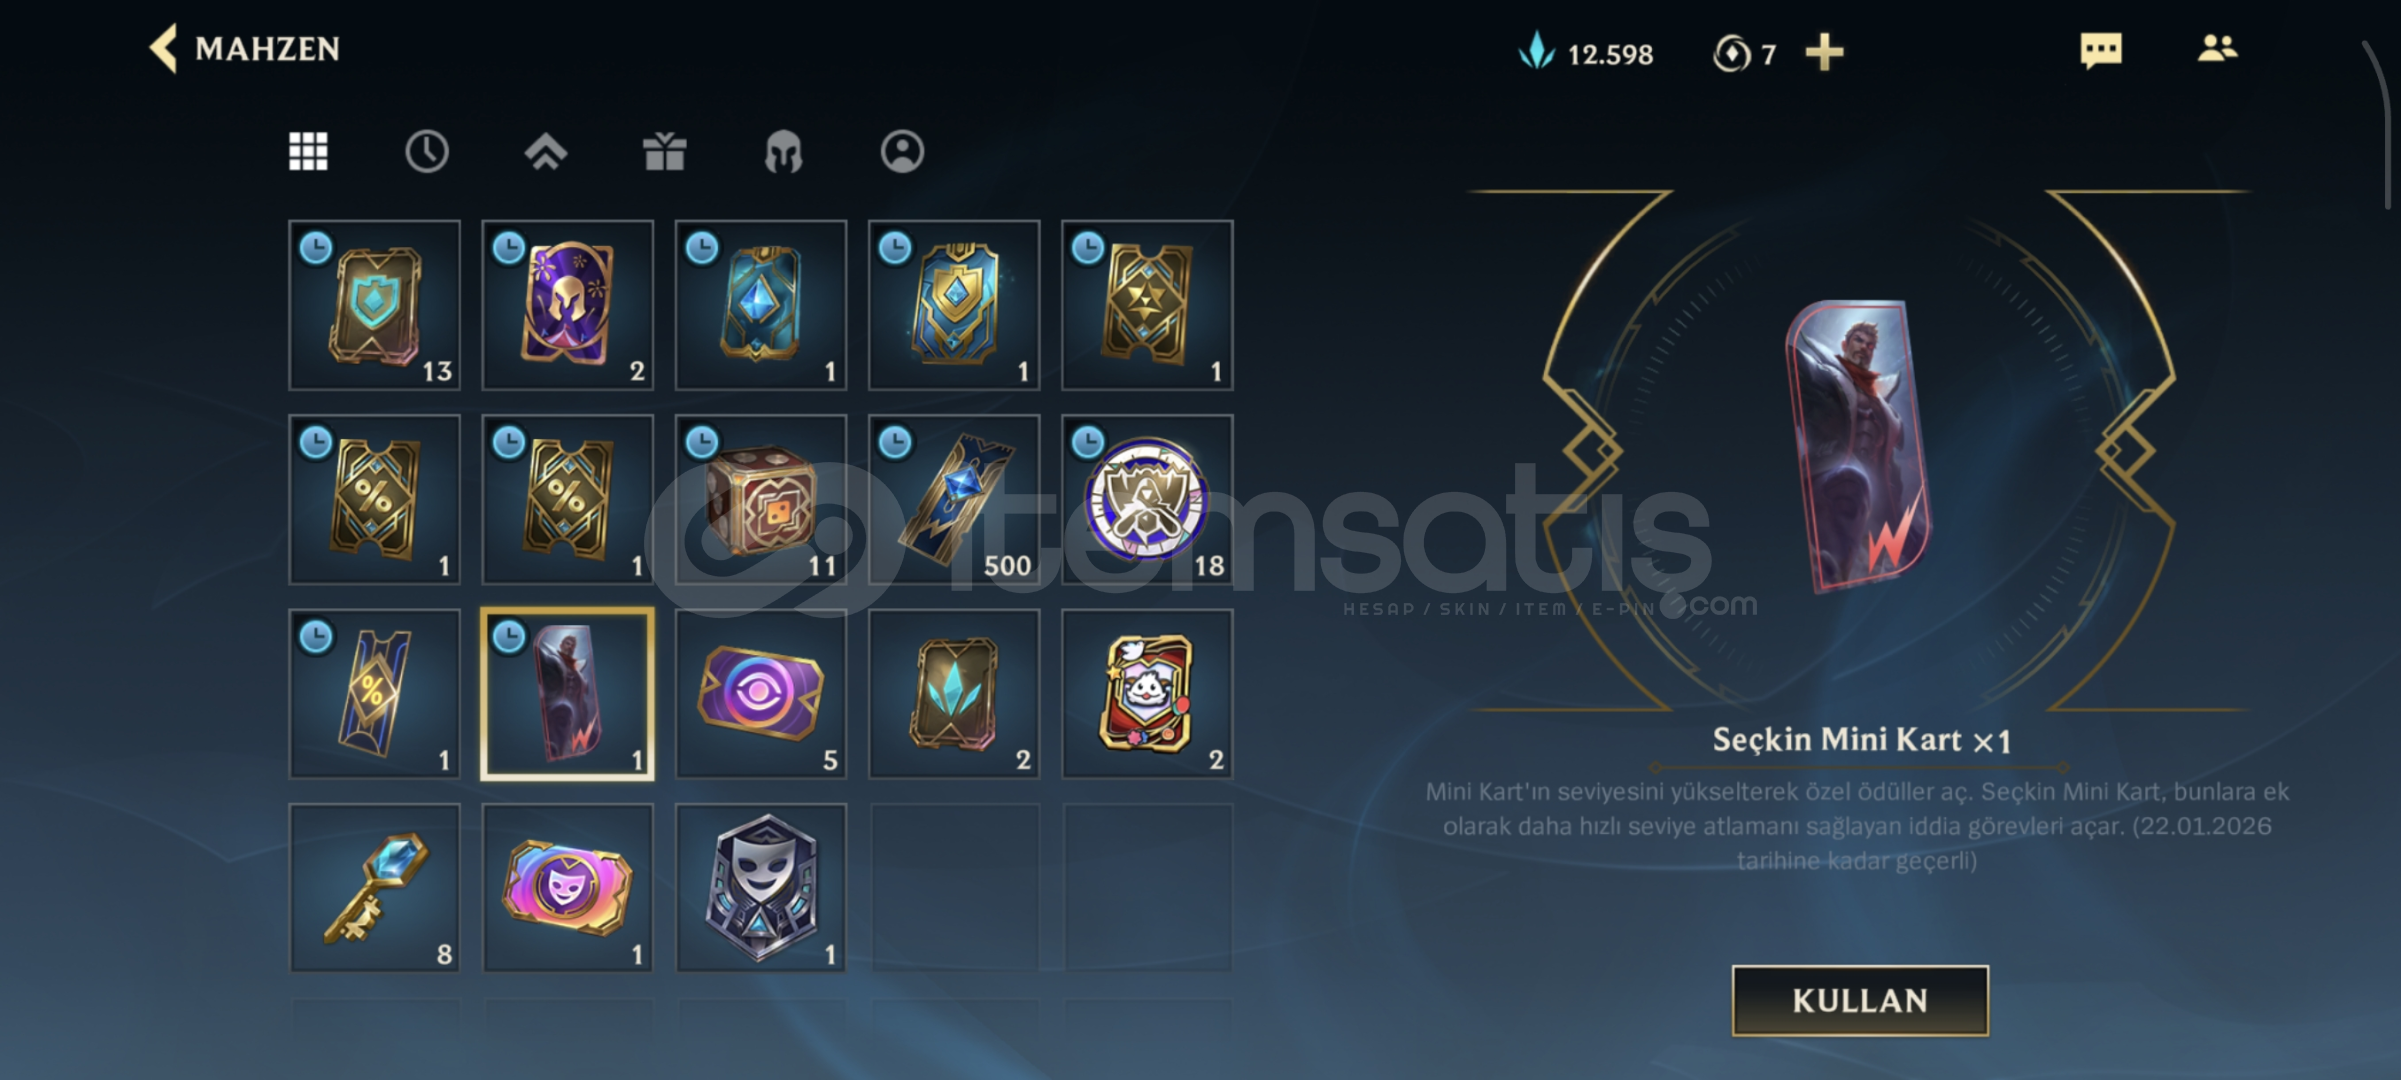Select the Poro card item
The height and width of the screenshot is (1080, 2401).
click(x=1147, y=693)
